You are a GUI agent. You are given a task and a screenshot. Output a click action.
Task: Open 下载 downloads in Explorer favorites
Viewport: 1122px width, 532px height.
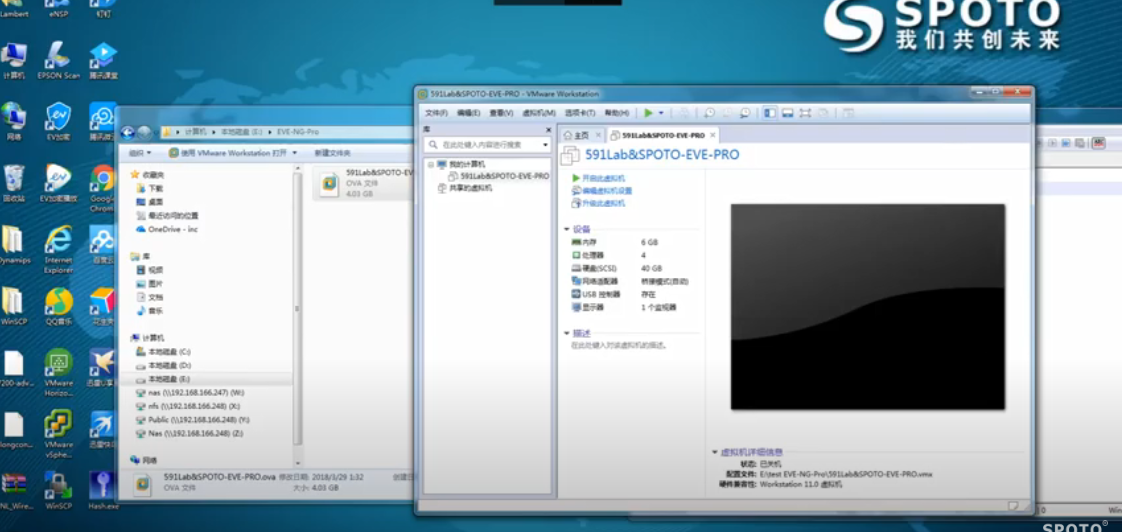click(150, 188)
